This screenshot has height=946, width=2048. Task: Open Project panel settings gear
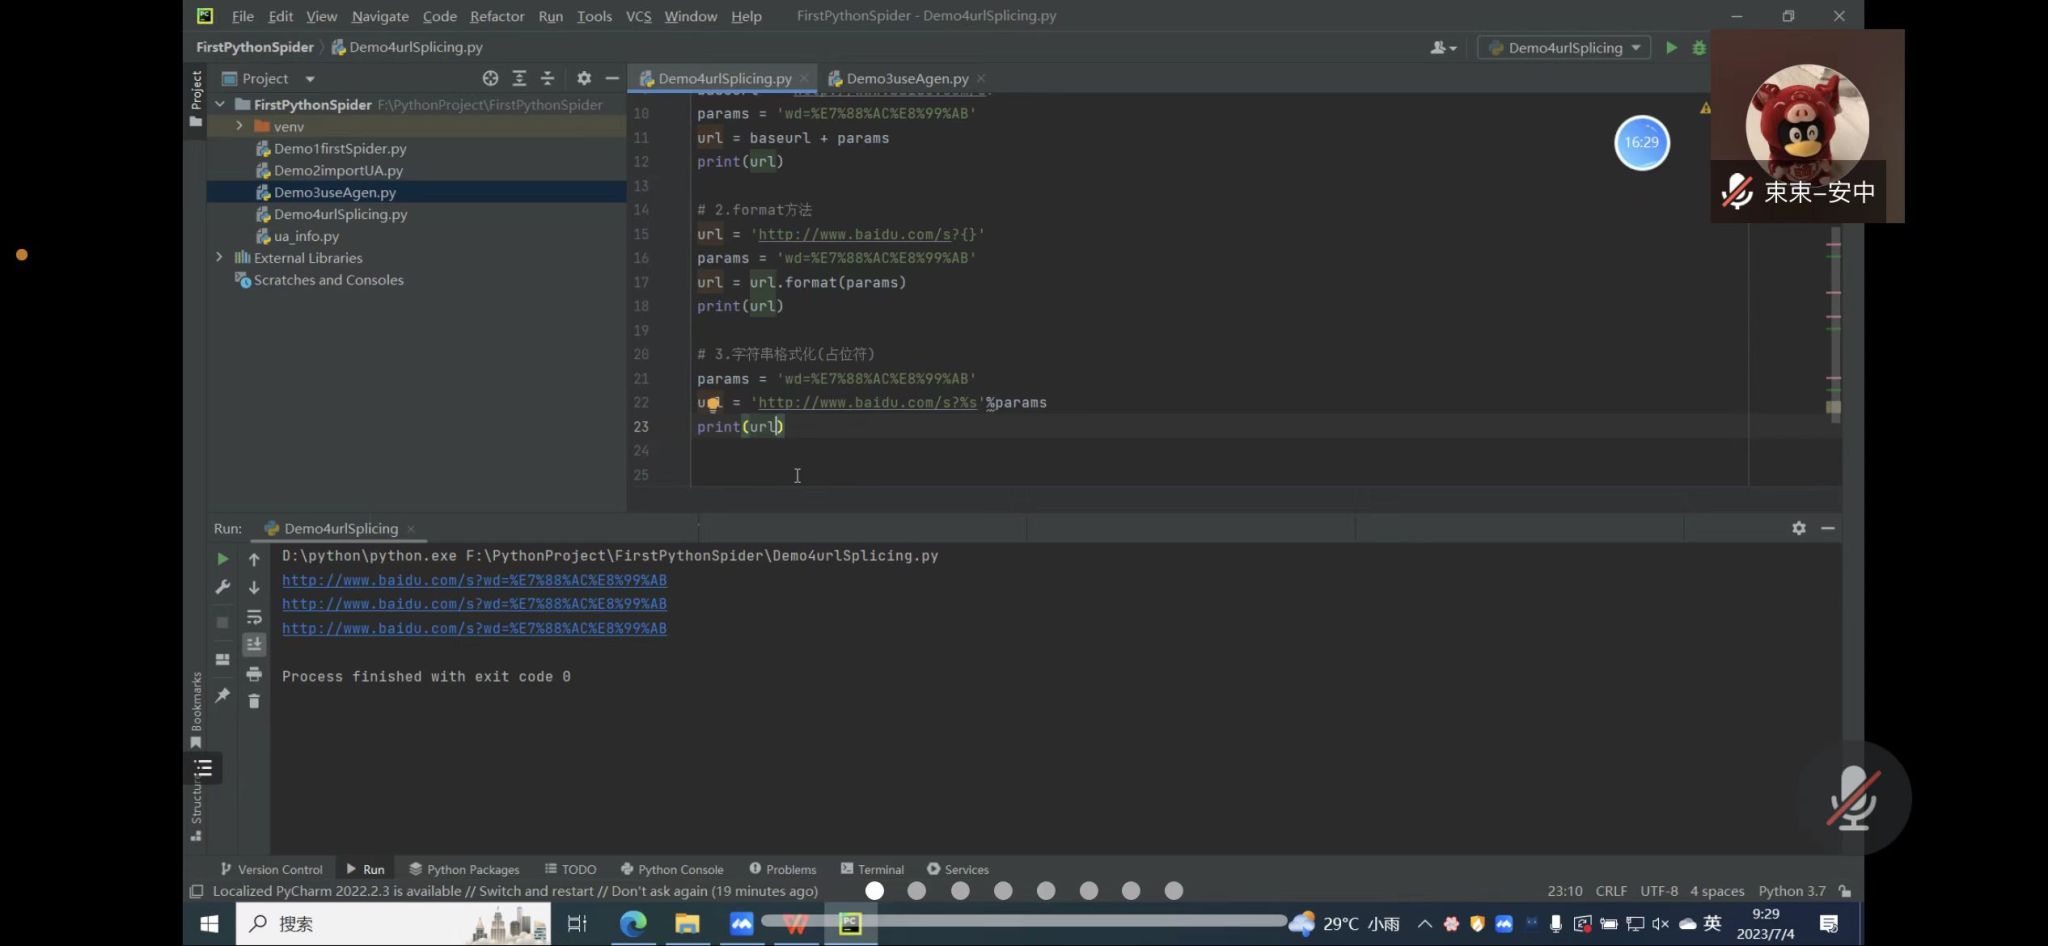(x=584, y=78)
